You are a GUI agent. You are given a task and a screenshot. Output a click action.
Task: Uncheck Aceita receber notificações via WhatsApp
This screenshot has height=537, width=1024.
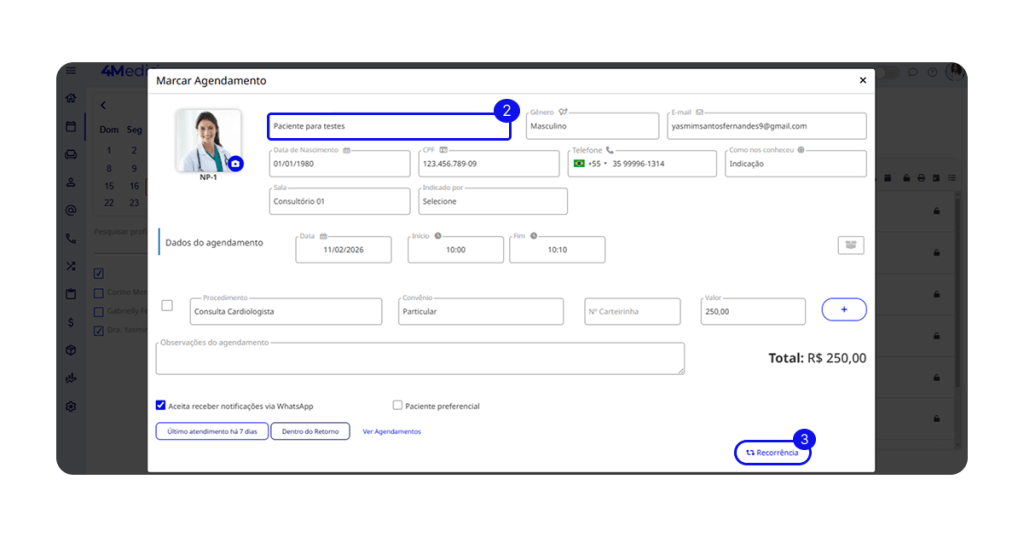pyautogui.click(x=161, y=406)
